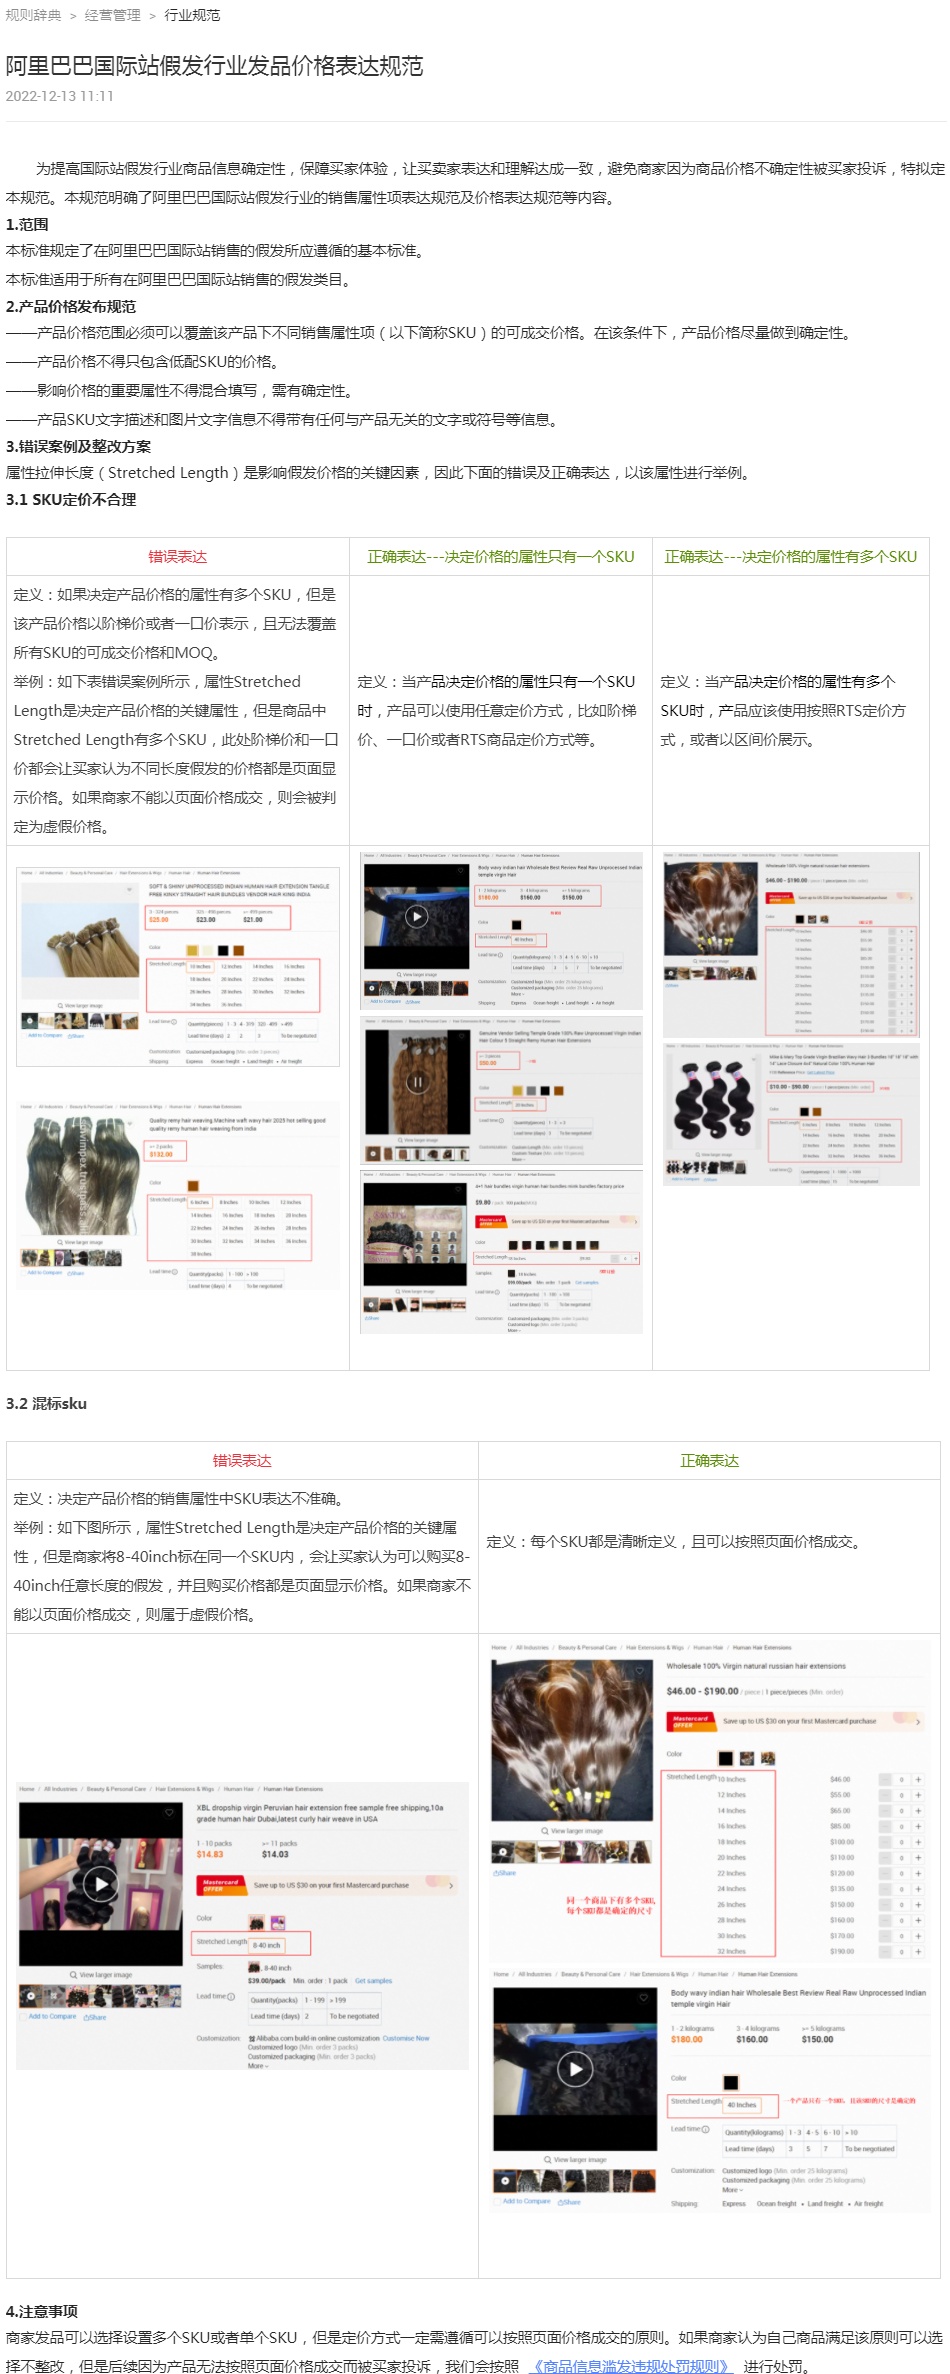Click the 错误表达 header in the 3.1 table

point(177,557)
